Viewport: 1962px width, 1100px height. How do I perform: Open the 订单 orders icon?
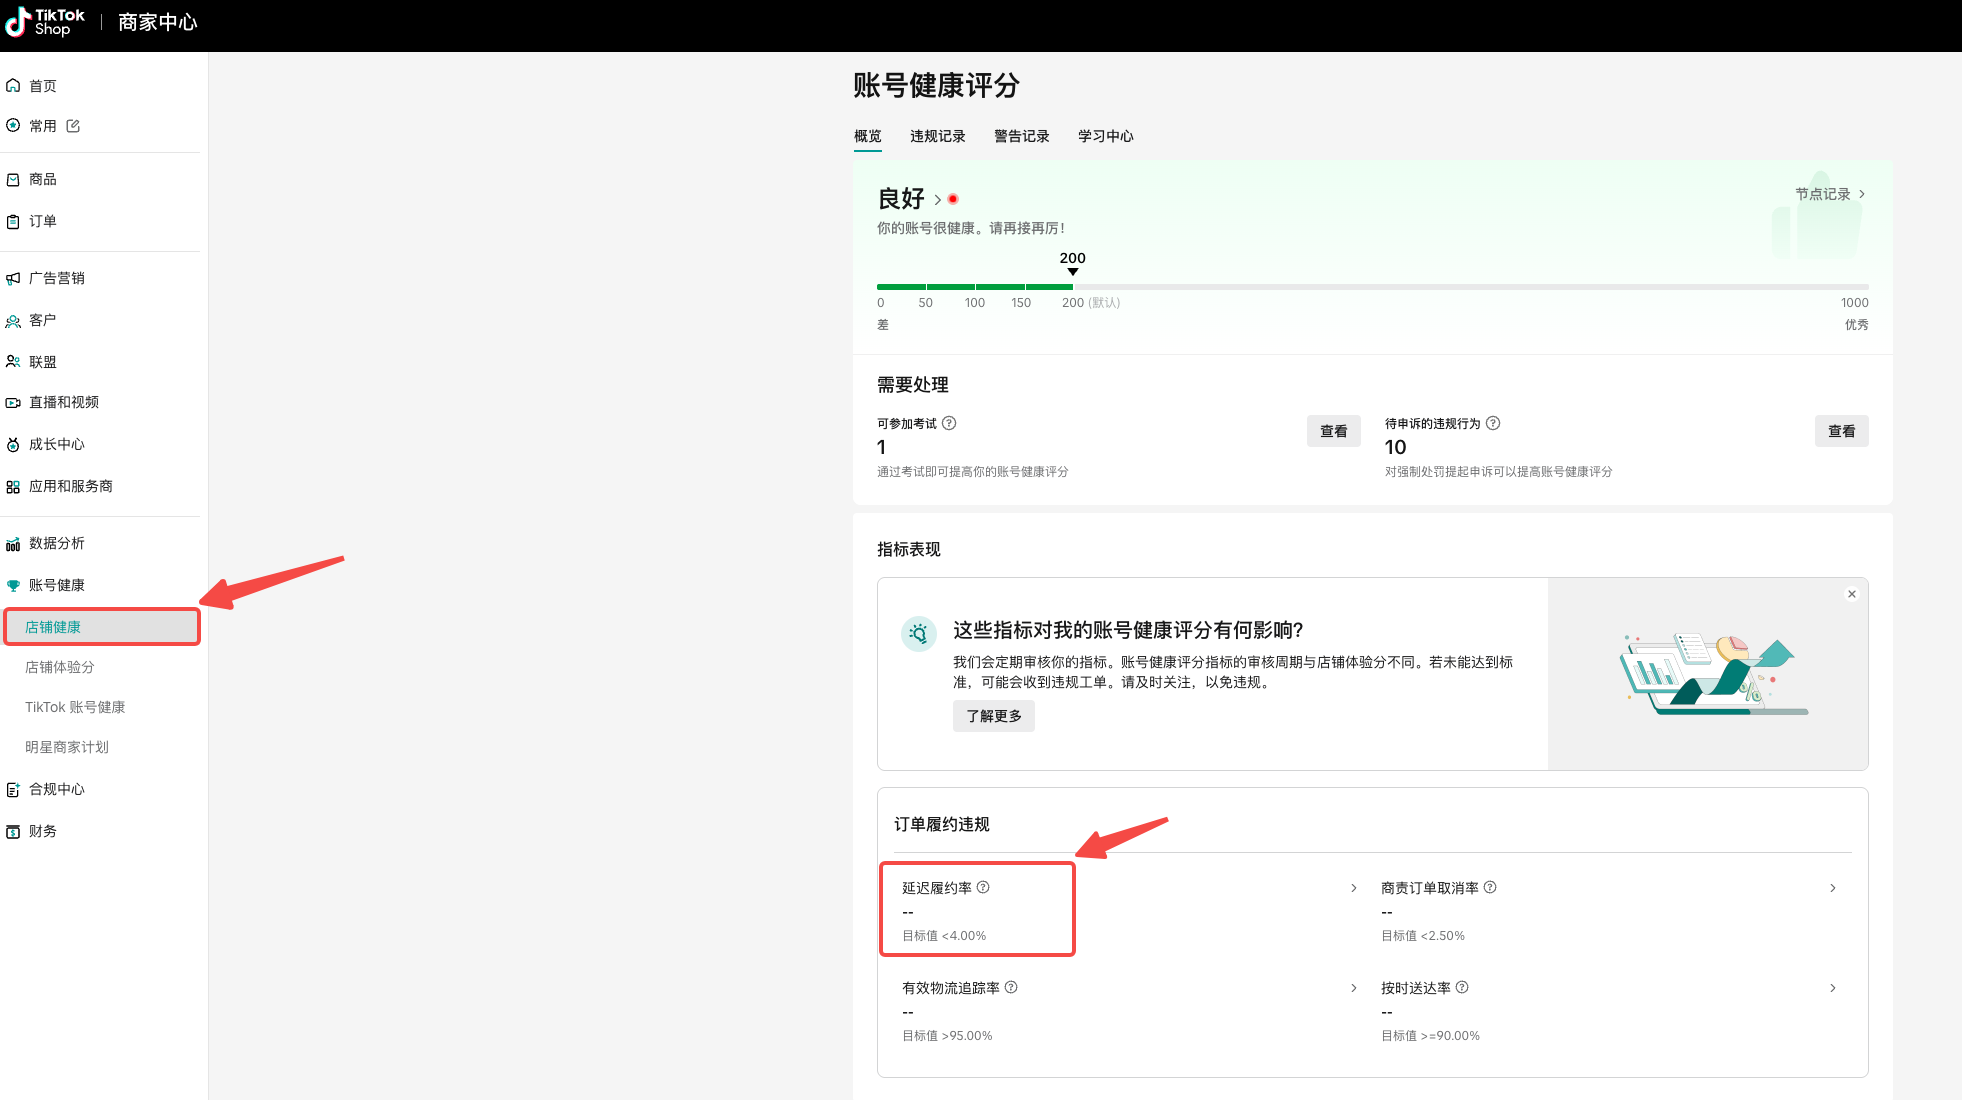(14, 220)
